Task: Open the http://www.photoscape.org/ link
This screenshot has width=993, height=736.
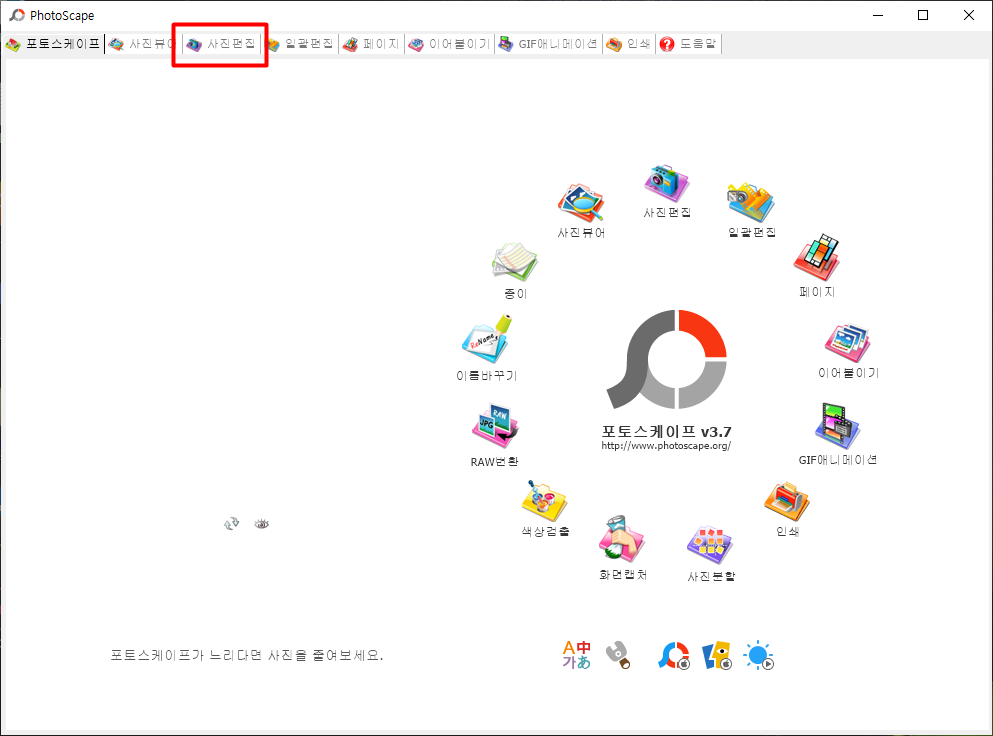Action: click(x=666, y=446)
